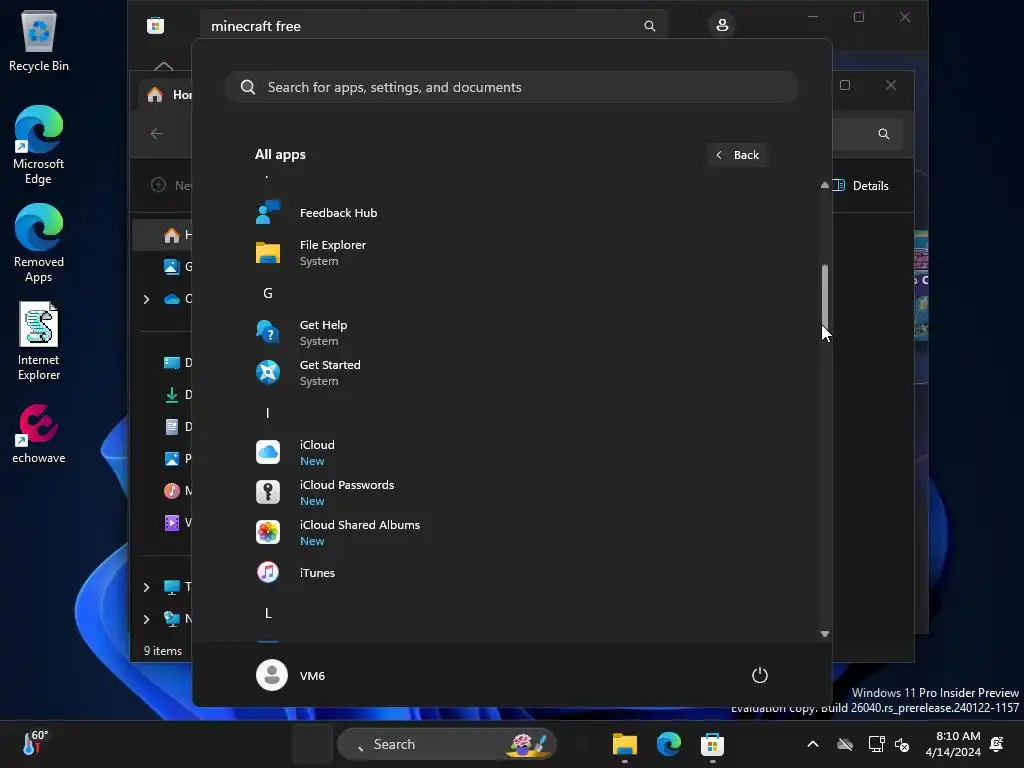The height and width of the screenshot is (768, 1024).
Task: Open the power options button
Action: [x=760, y=675]
